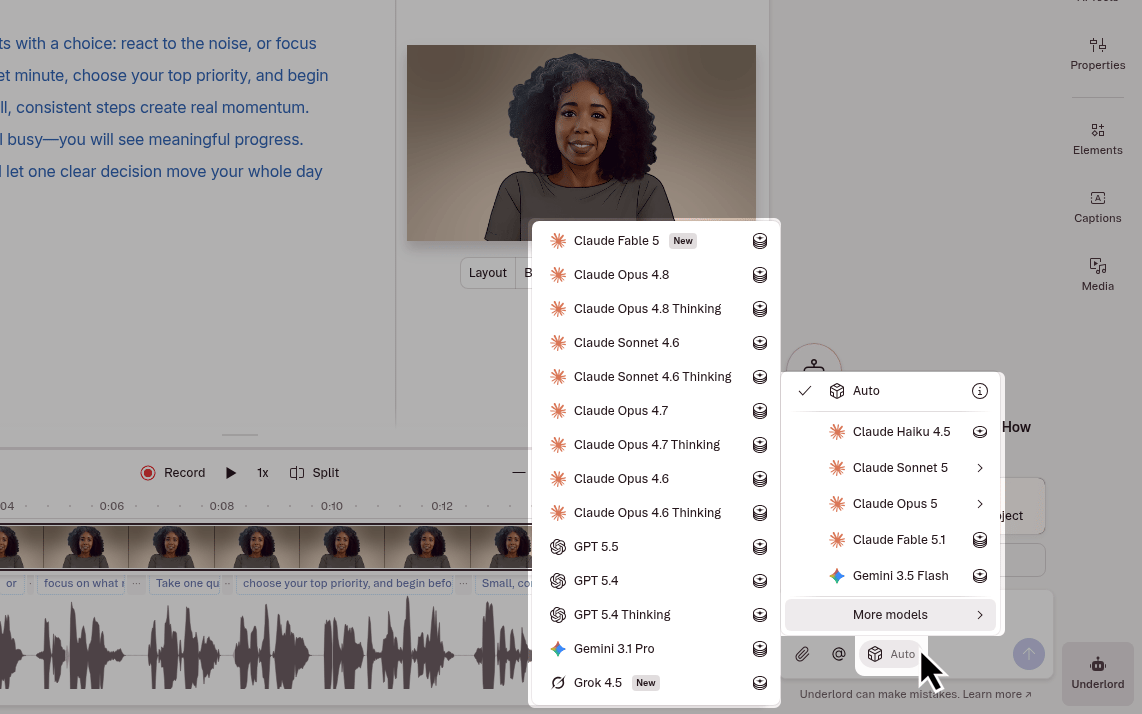1142x714 pixels.
Task: Choose Claude Opus 4.8 from list
Action: (655, 275)
